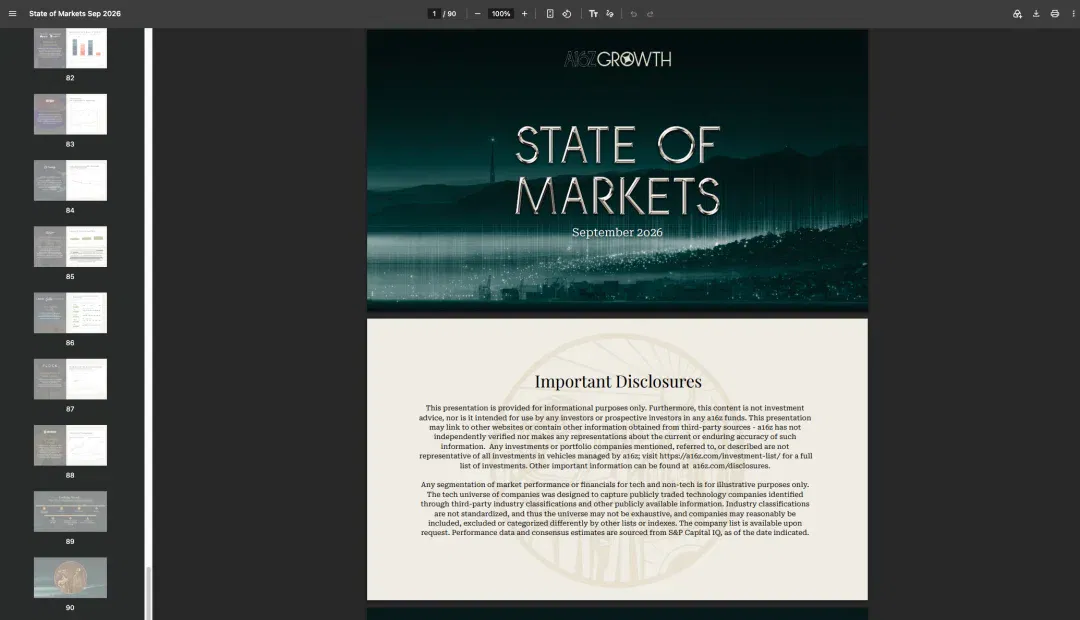This screenshot has width=1080, height=620.
Task: Toggle the sidebar menu hamburger icon
Action: (x=12, y=14)
